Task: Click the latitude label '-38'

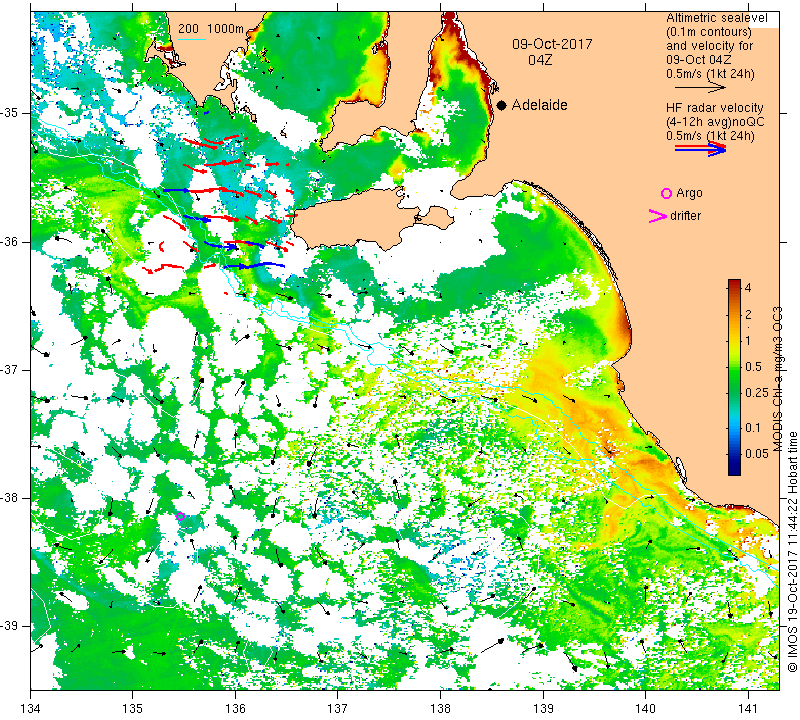Action: [x=10, y=498]
